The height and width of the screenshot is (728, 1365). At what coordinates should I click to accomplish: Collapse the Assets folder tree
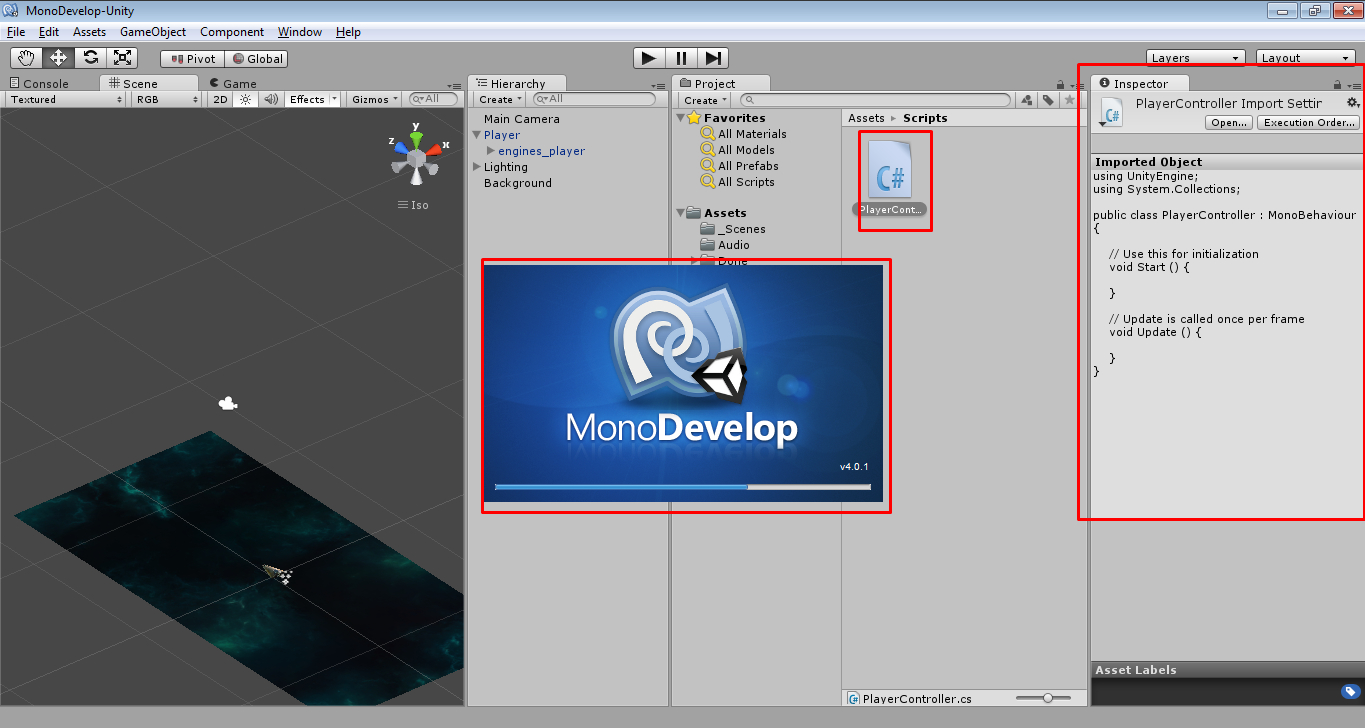click(x=681, y=213)
